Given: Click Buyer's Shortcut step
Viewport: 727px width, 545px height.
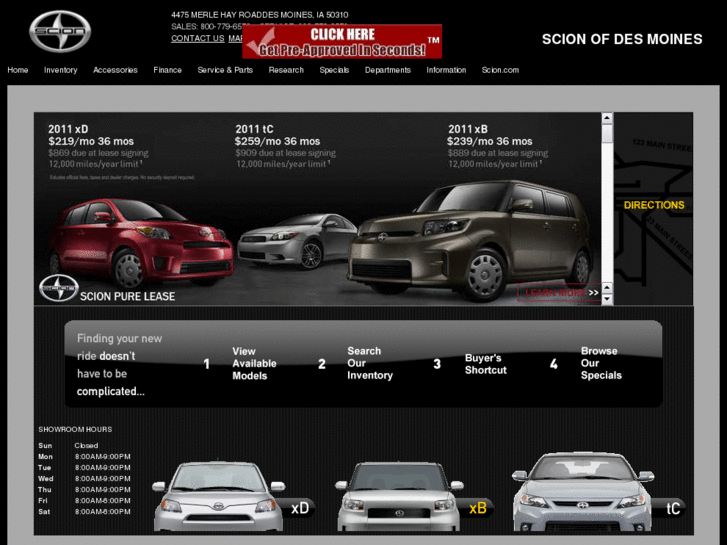Looking at the screenshot, I should pyautogui.click(x=485, y=364).
